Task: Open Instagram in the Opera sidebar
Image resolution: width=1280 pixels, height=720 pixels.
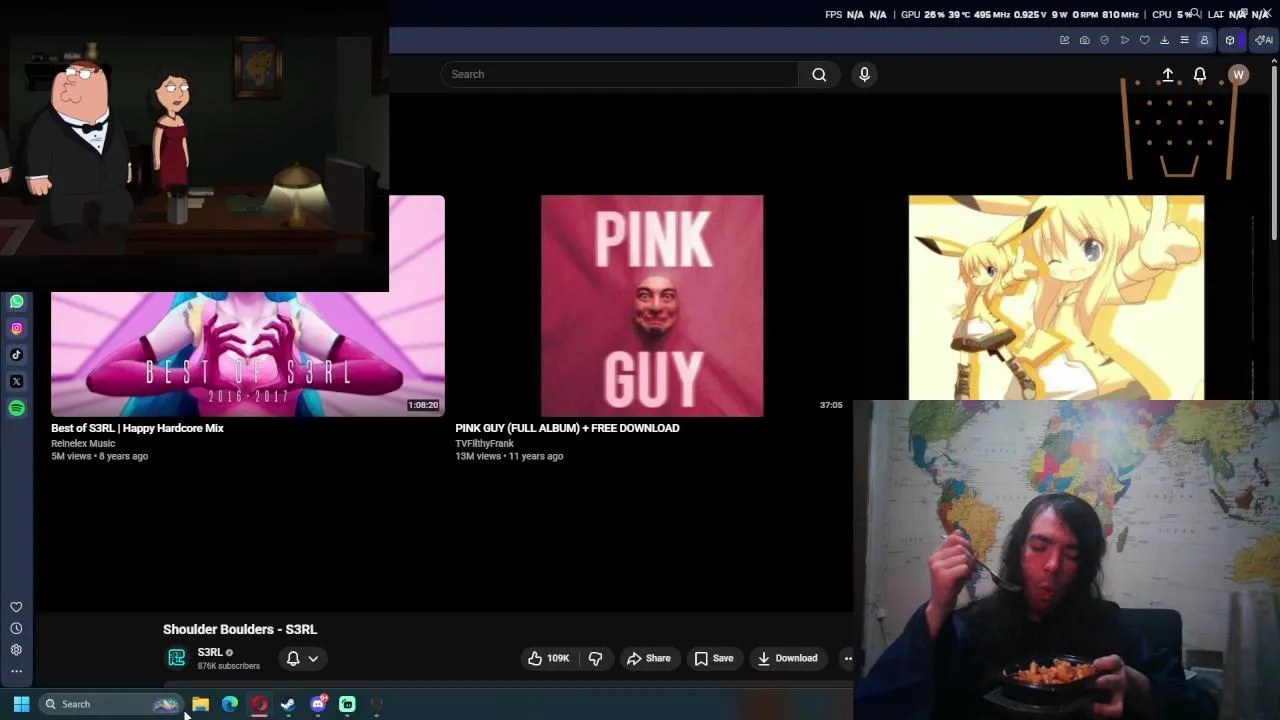Action: (16, 328)
